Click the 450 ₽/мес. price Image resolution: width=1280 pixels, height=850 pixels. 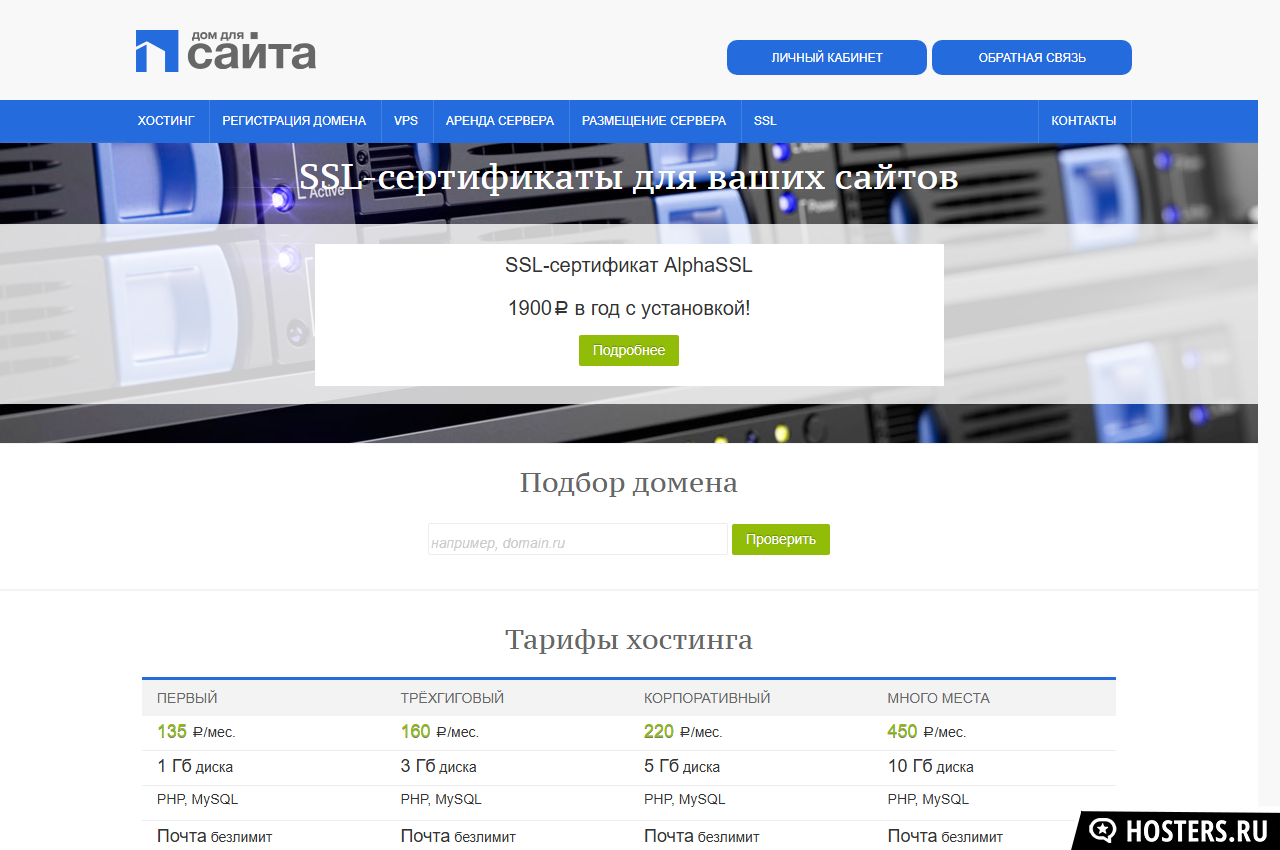tap(926, 732)
